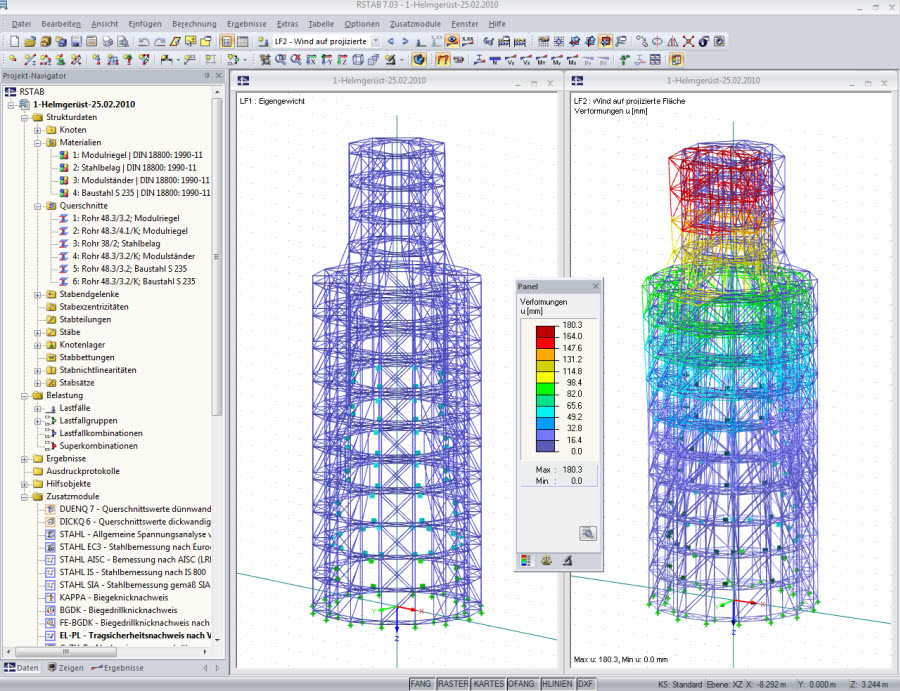Open the Berechnung menu

(x=194, y=24)
